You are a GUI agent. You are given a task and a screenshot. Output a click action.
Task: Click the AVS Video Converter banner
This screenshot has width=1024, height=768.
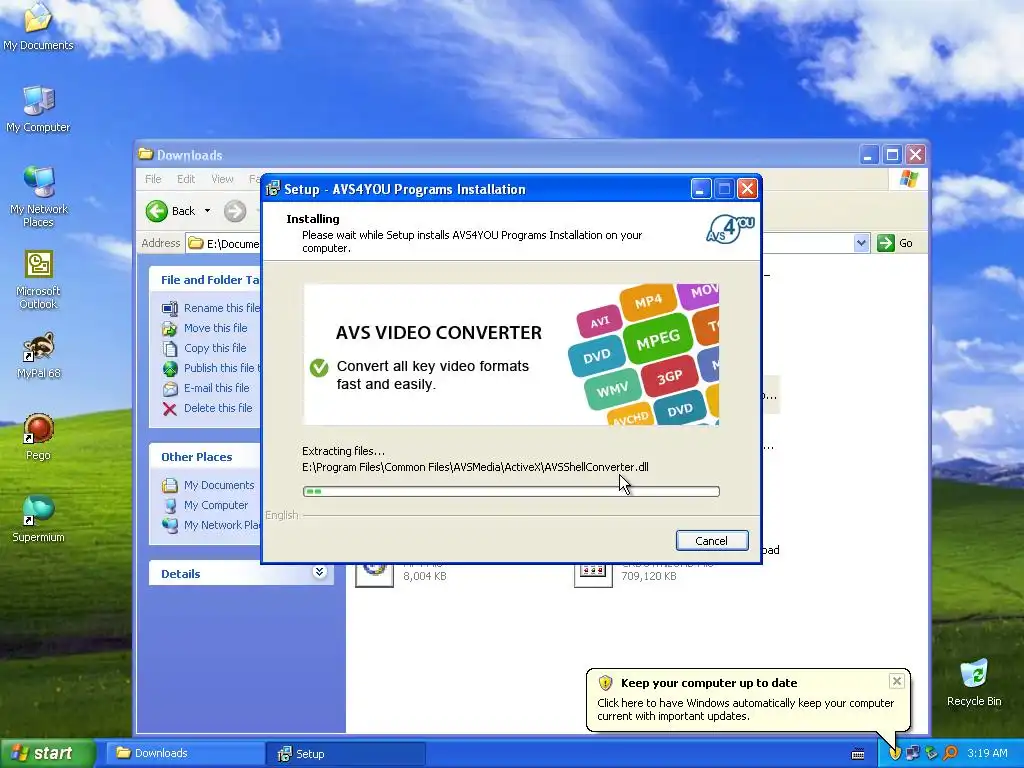click(511, 354)
